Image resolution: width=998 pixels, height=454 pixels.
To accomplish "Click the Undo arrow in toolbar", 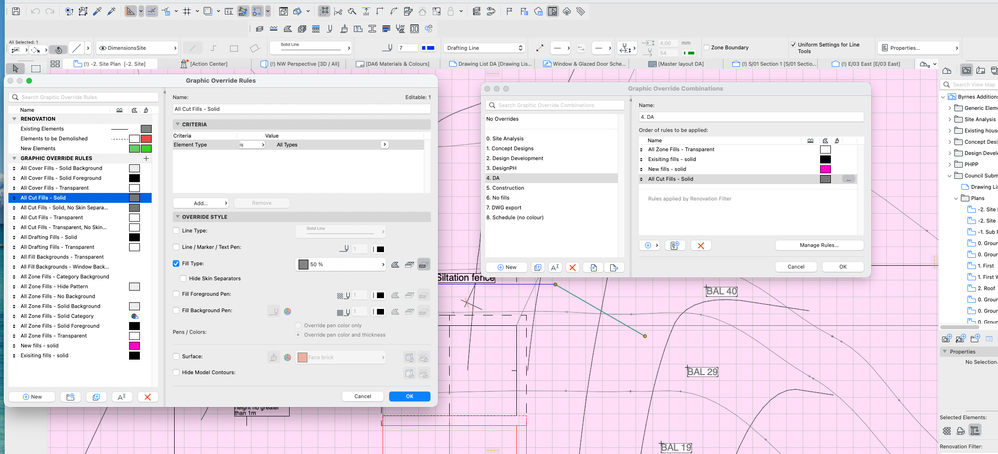I will (x=35, y=11).
